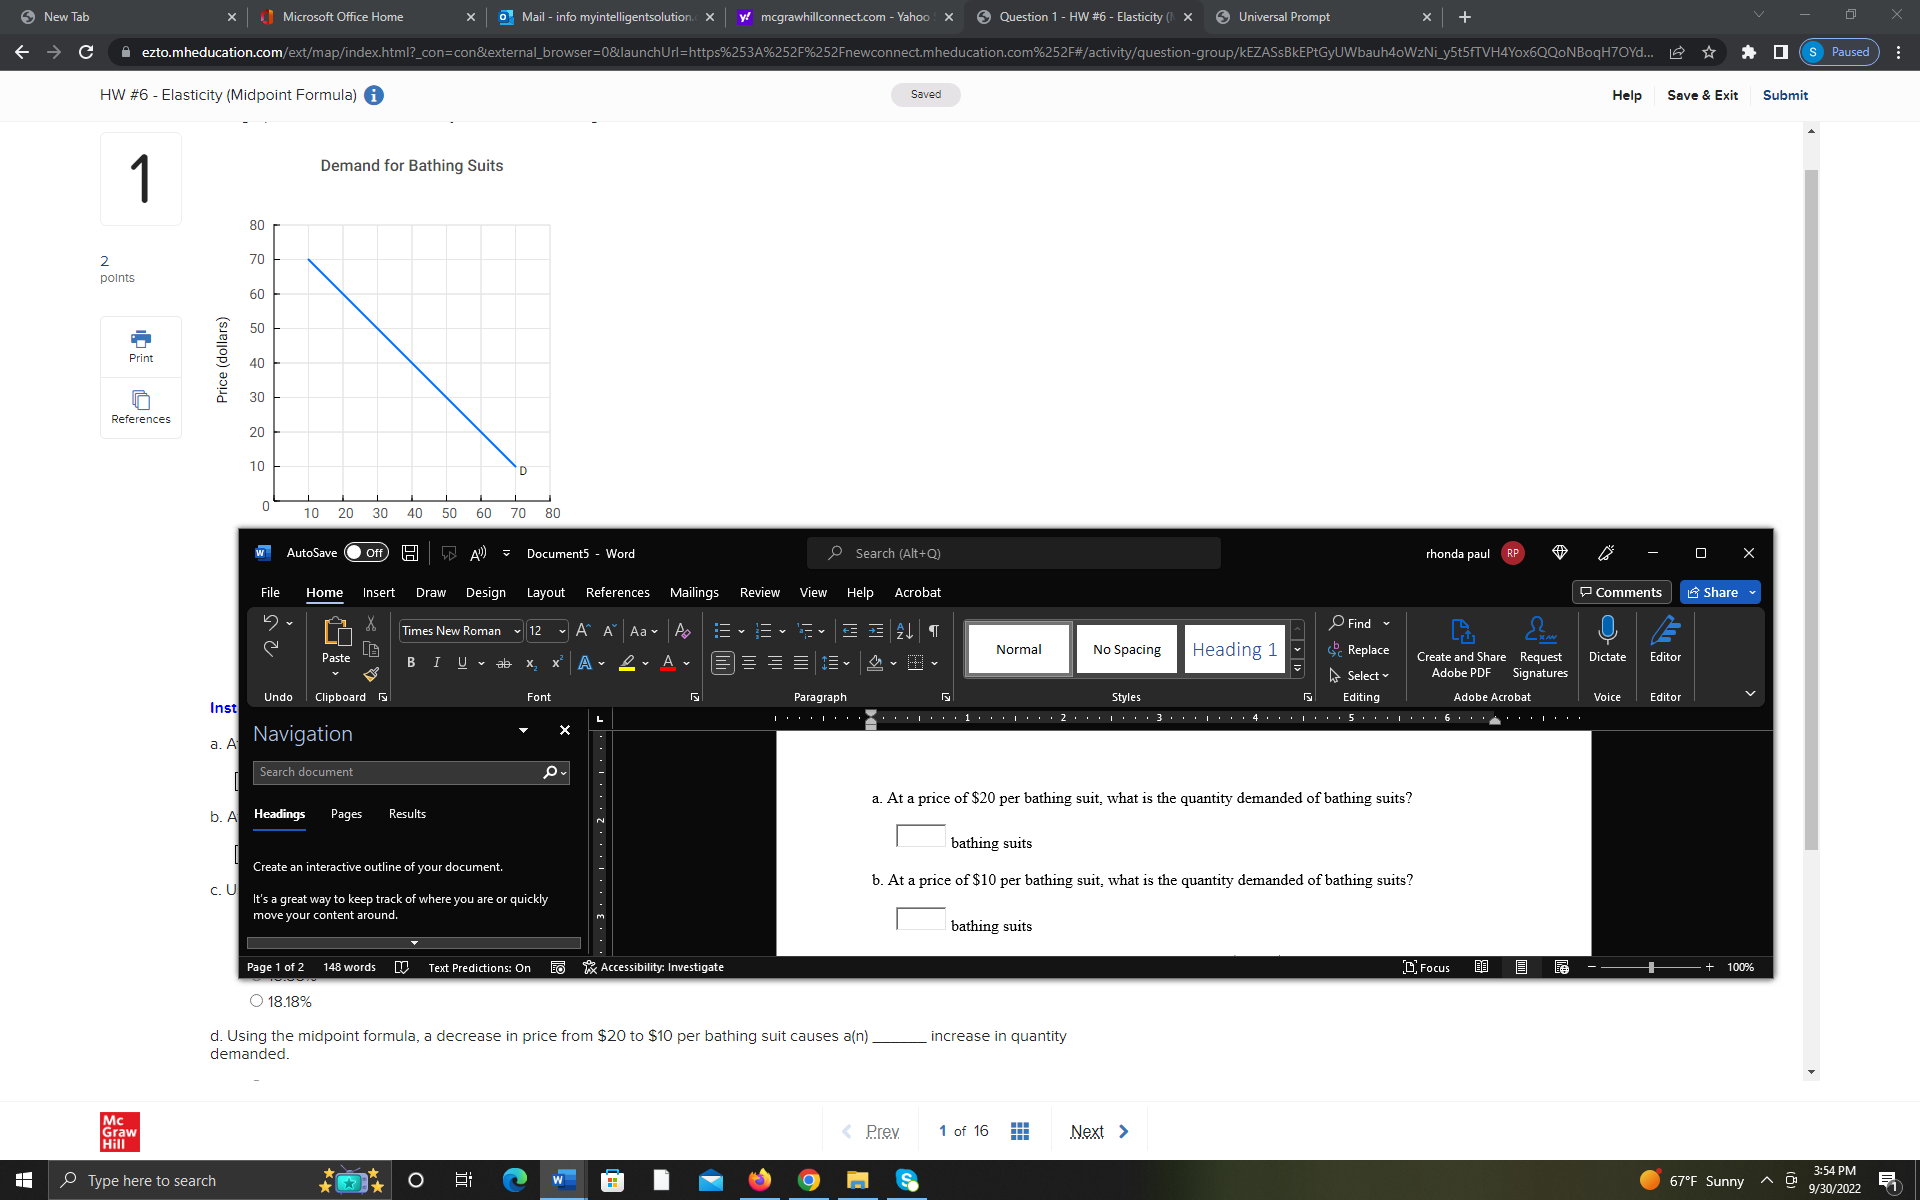The width and height of the screenshot is (1920, 1200).
Task: Click the Bold formatting icon
Action: tap(410, 663)
